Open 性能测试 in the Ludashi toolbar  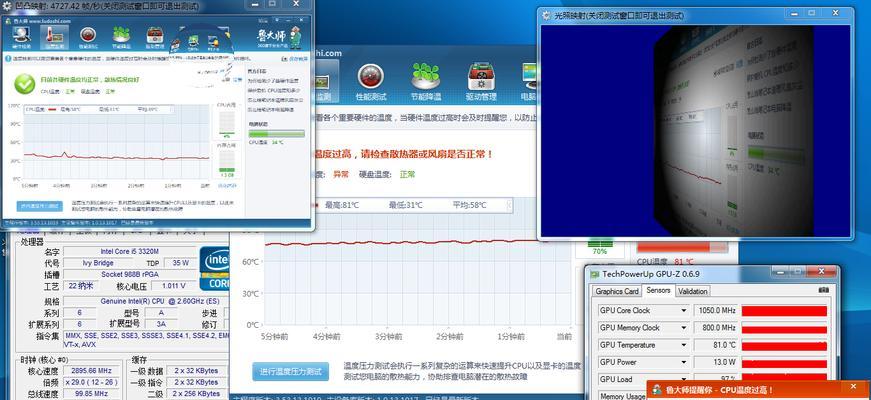pyautogui.click(x=371, y=82)
